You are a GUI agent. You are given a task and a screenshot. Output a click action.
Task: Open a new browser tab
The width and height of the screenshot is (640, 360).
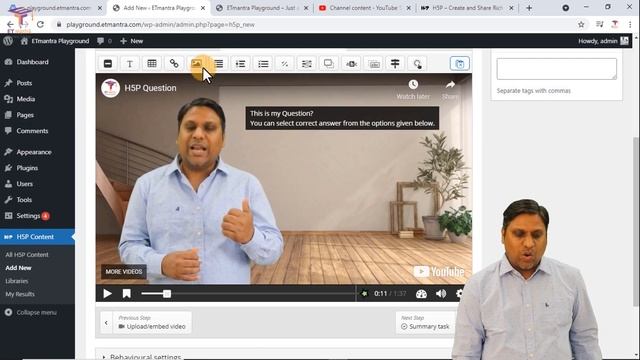coord(529,8)
